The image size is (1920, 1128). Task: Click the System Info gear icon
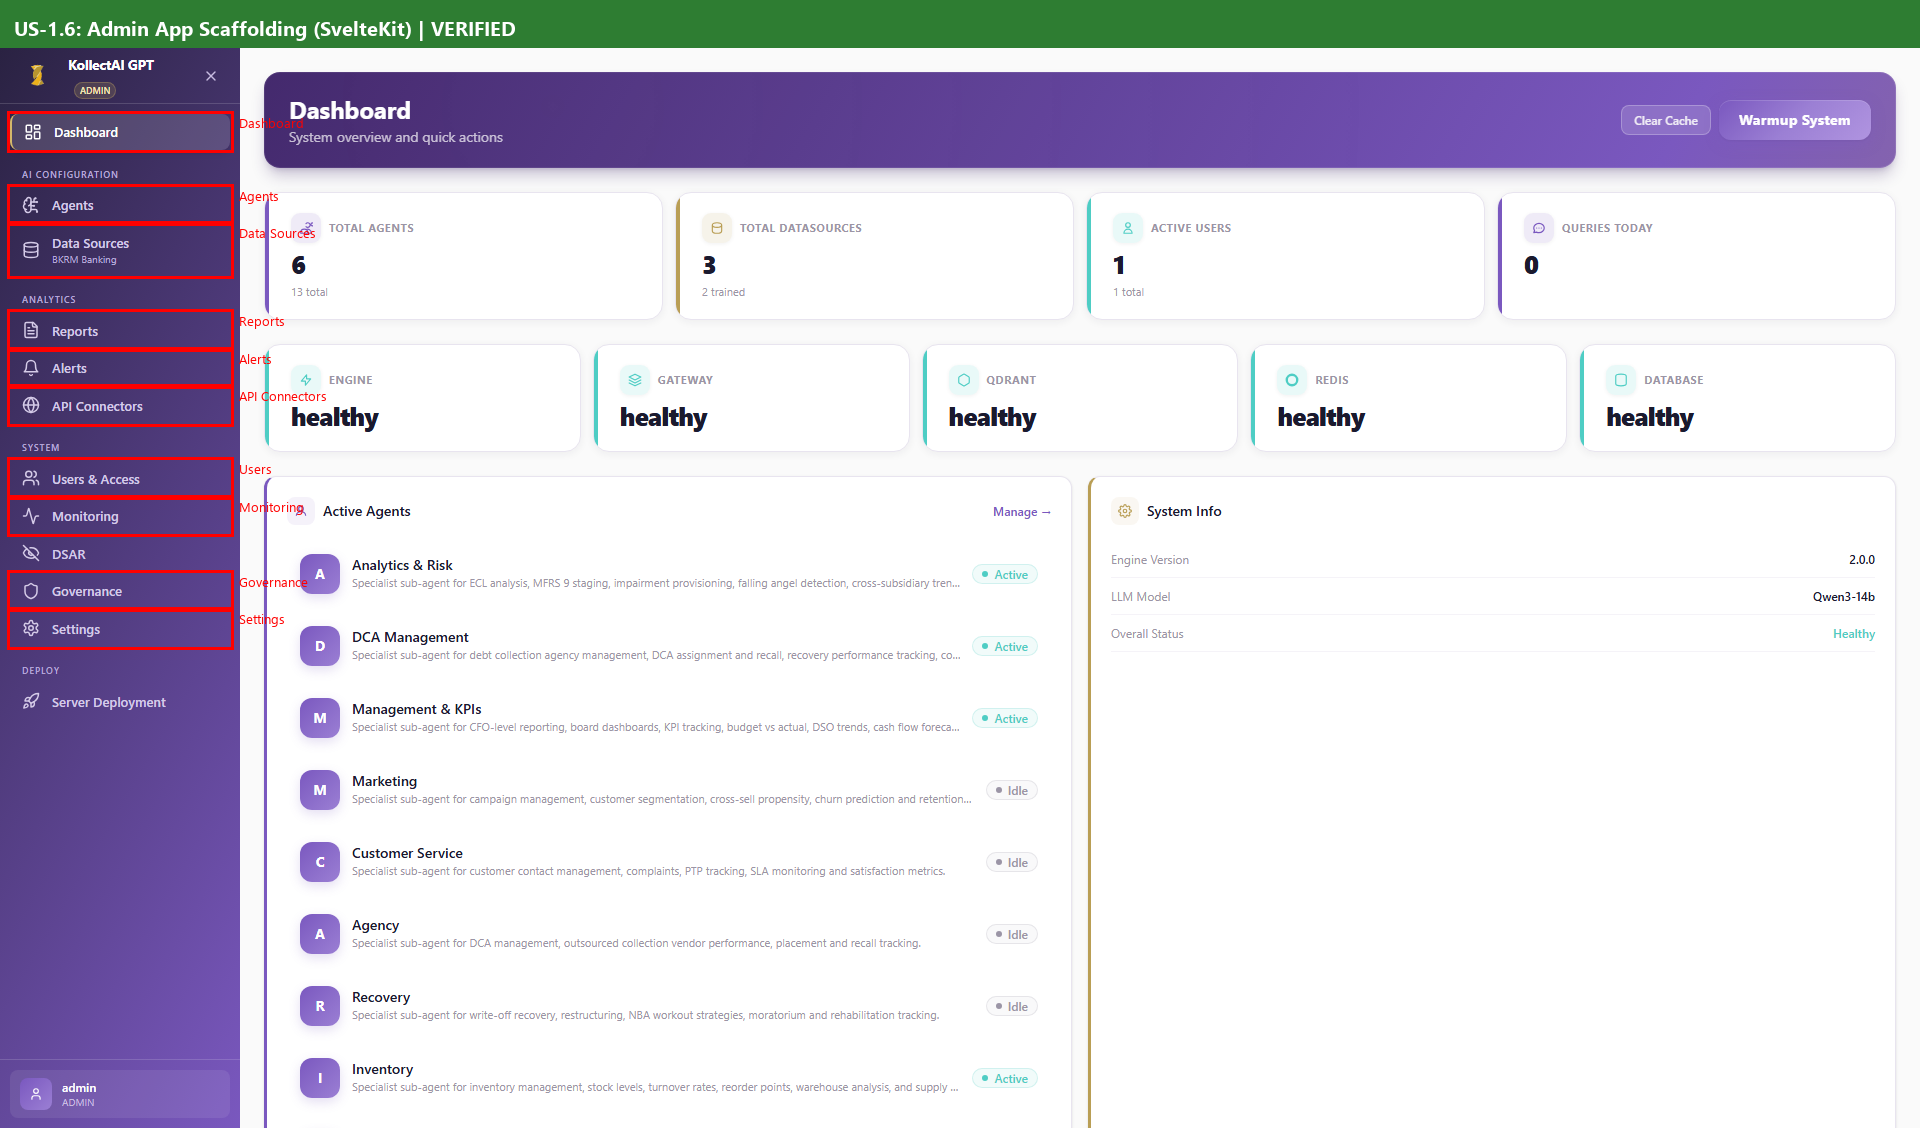[1125, 511]
